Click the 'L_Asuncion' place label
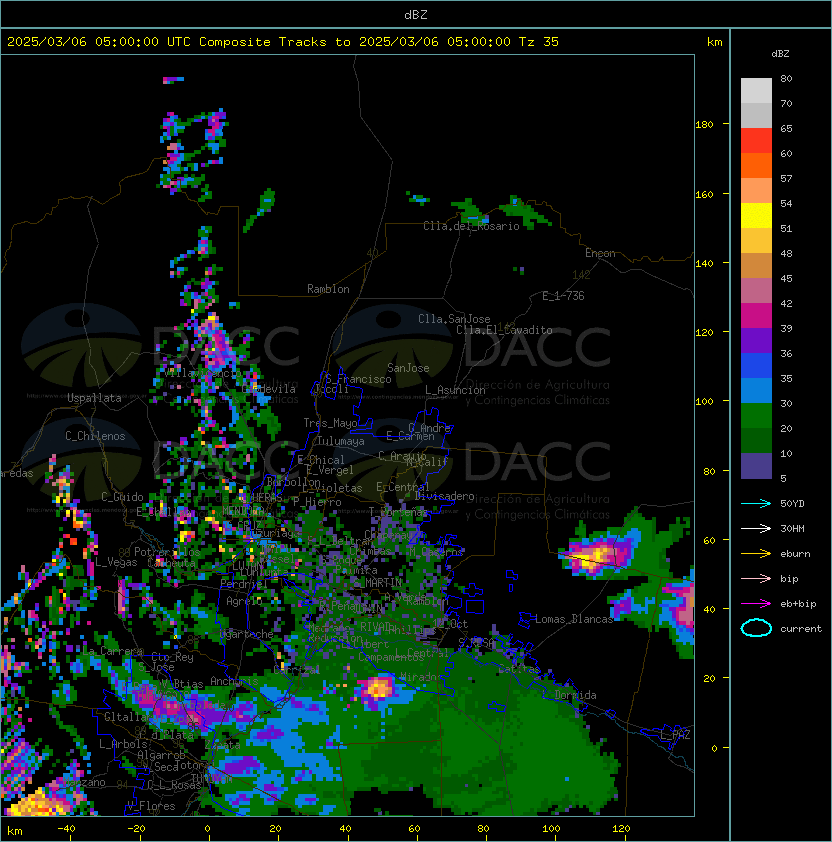Viewport: 832px width, 842px height. click(x=455, y=390)
